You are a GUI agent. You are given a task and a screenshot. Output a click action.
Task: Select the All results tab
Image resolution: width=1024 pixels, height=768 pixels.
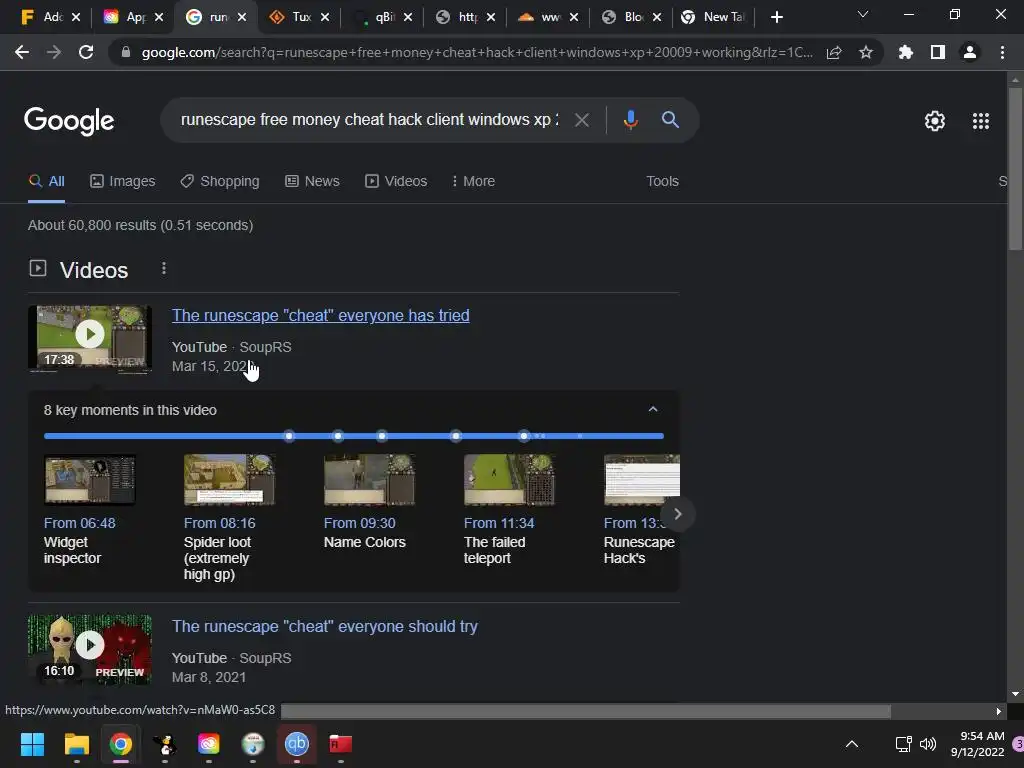46,181
